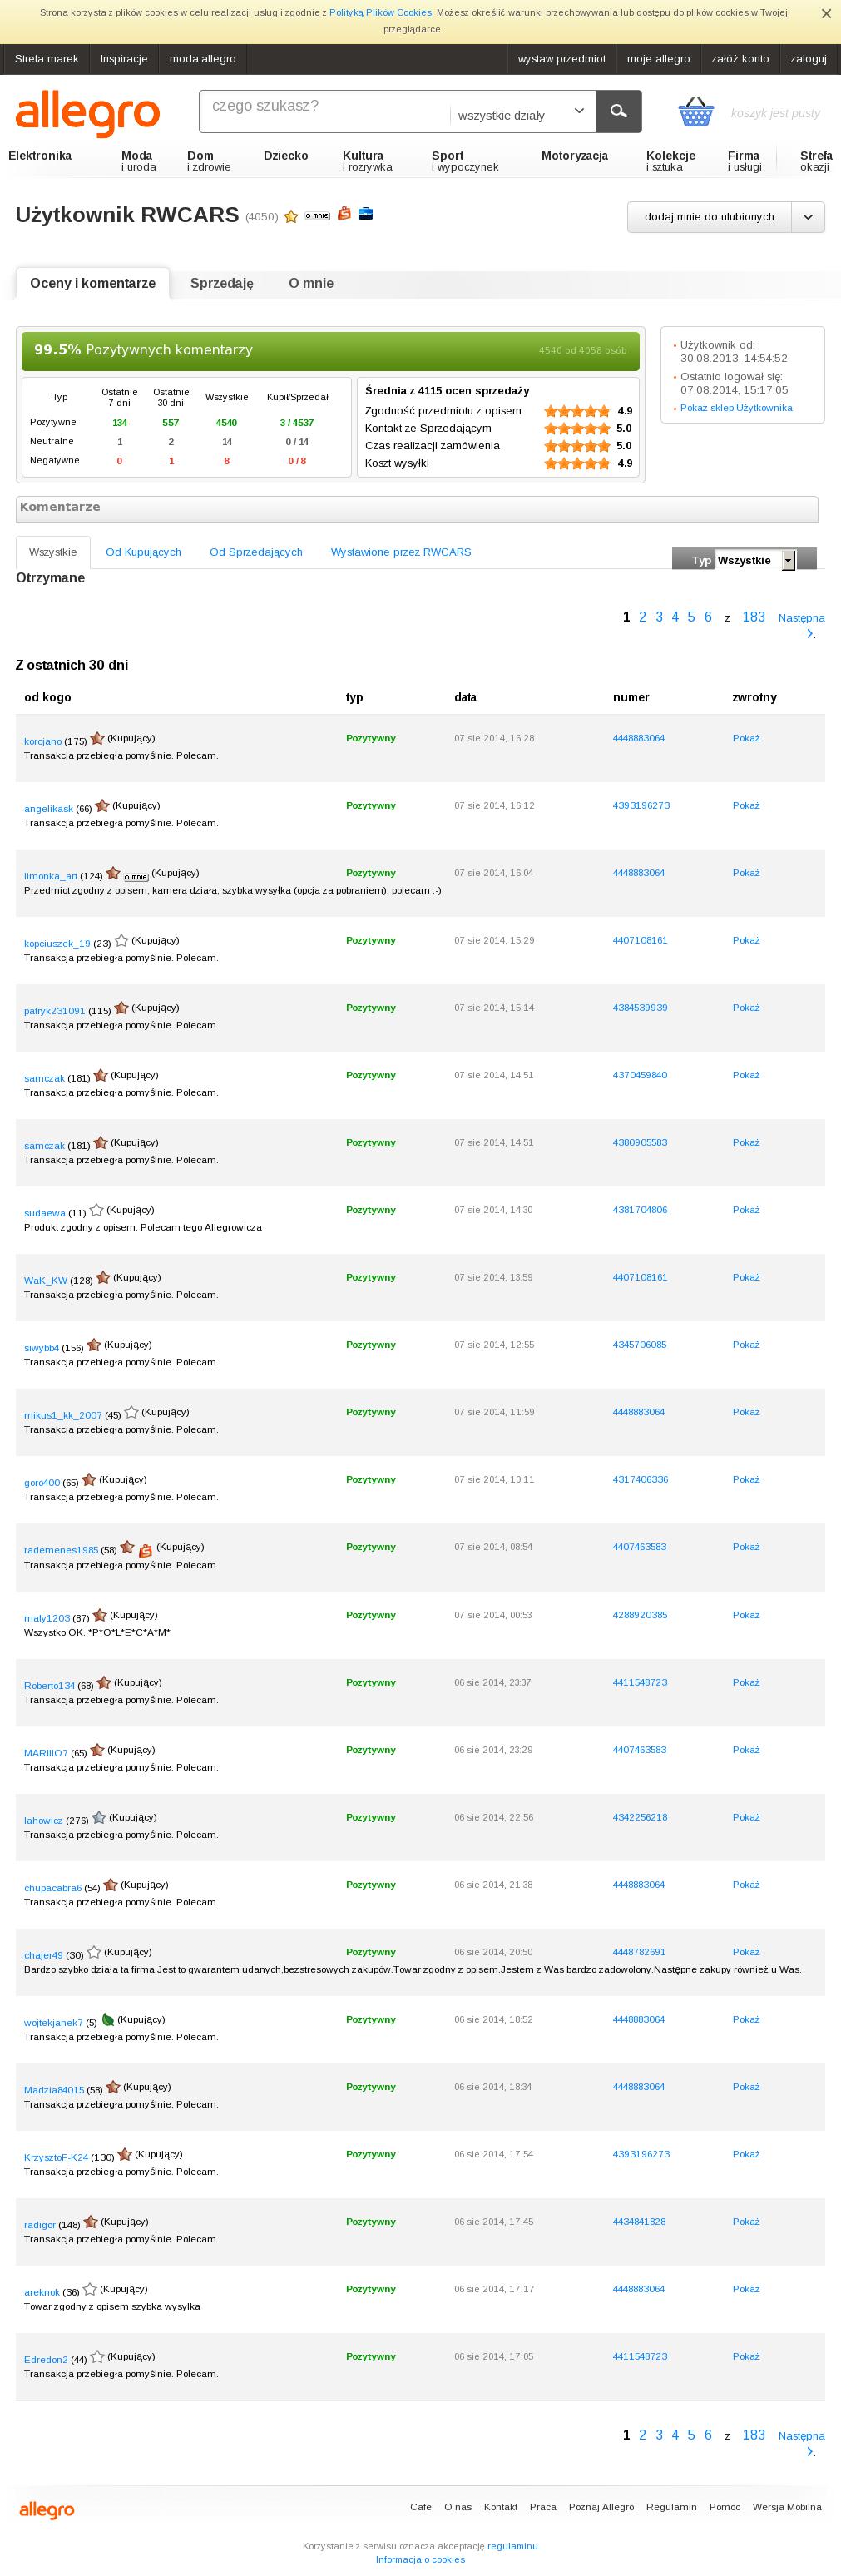Screen dimensions: 841x2576
Task: Close the cookies notice bar
Action: (x=826, y=14)
